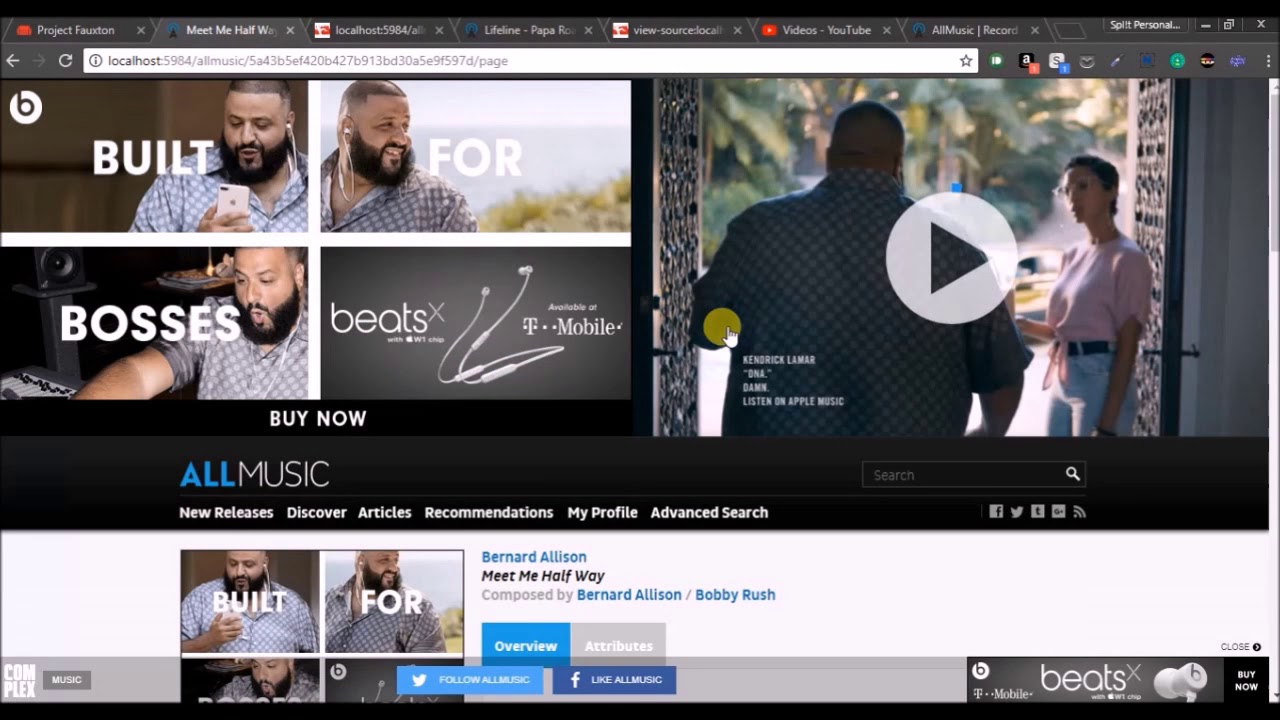The height and width of the screenshot is (720, 1280).
Task: Open a new browser tab
Action: (1070, 31)
